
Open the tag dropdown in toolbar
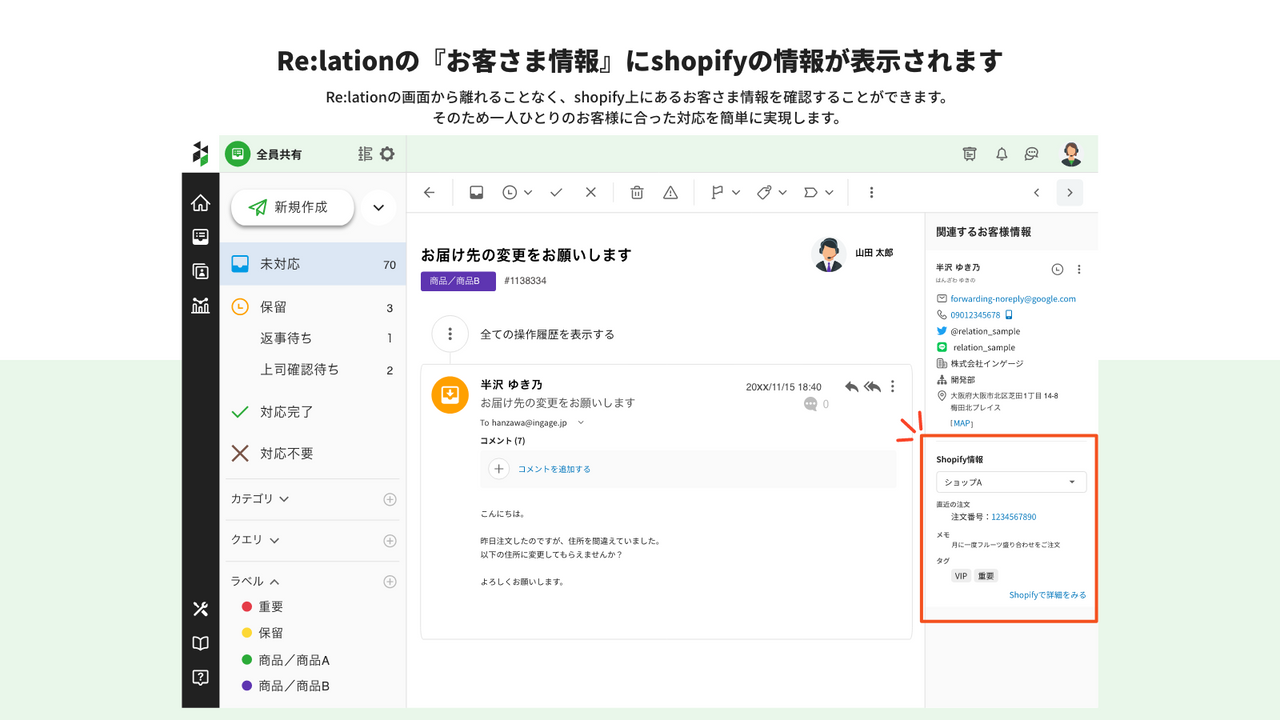pyautogui.click(x=772, y=192)
